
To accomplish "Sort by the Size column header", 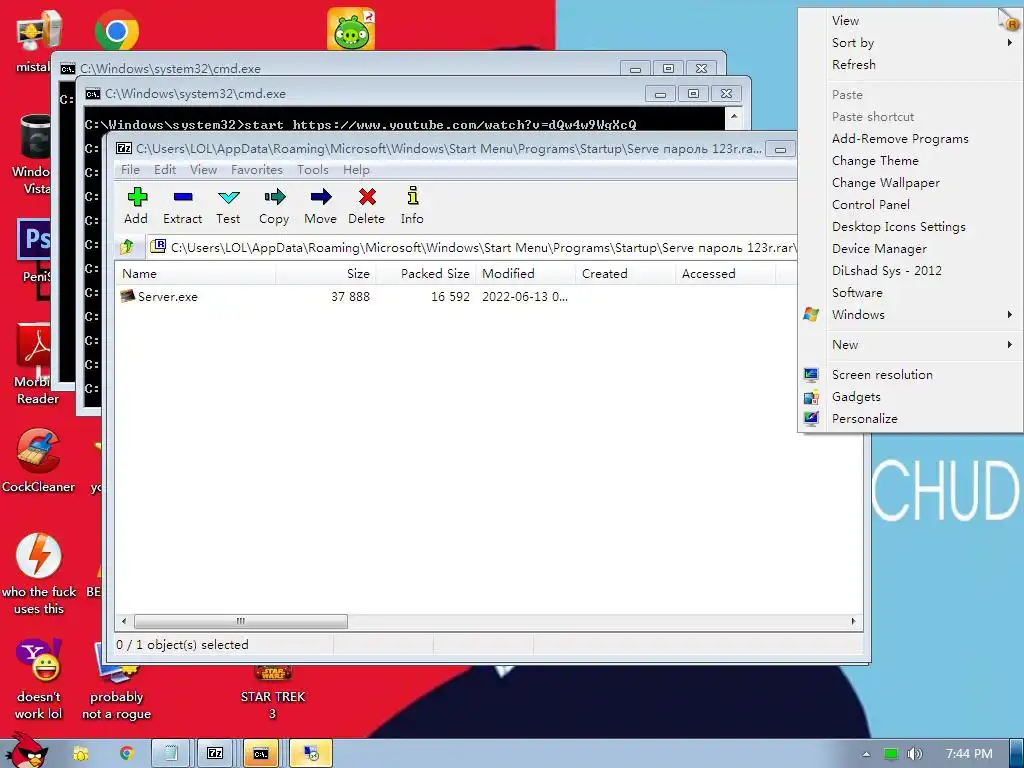I will (x=325, y=274).
